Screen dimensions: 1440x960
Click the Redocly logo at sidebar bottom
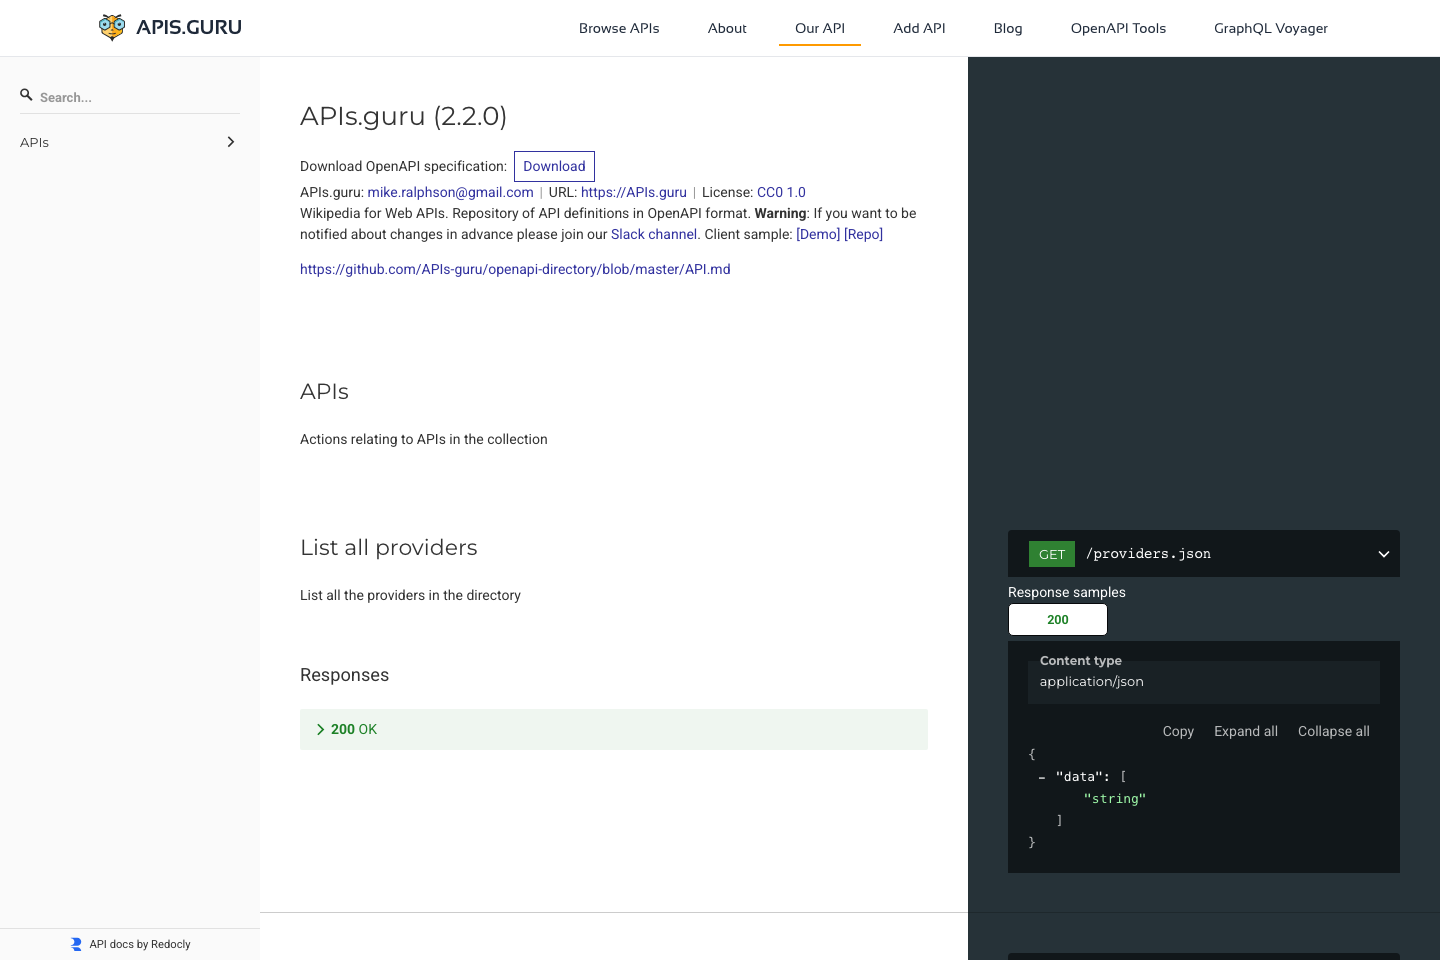[x=74, y=943]
